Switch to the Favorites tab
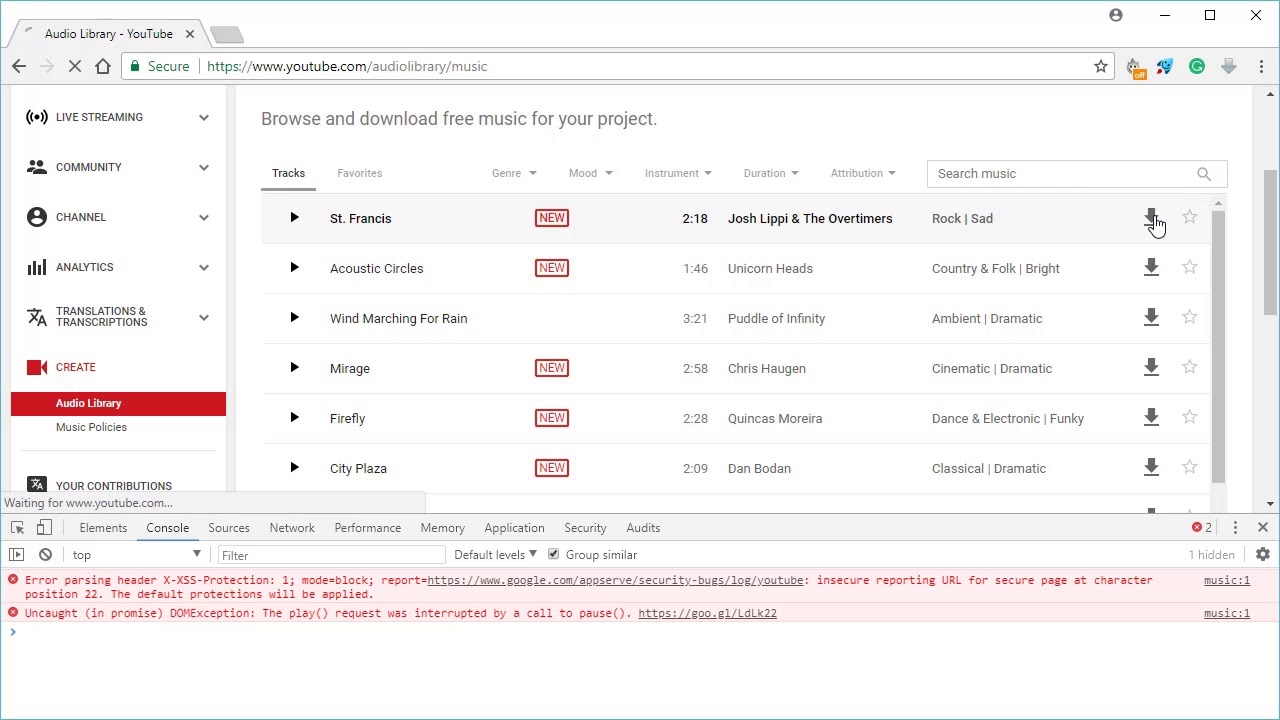 [359, 173]
